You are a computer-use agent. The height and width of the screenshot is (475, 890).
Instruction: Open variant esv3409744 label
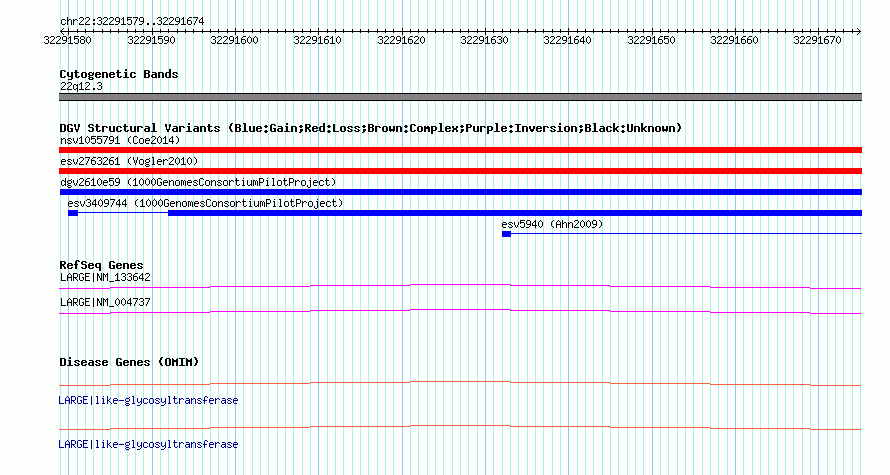(205, 203)
